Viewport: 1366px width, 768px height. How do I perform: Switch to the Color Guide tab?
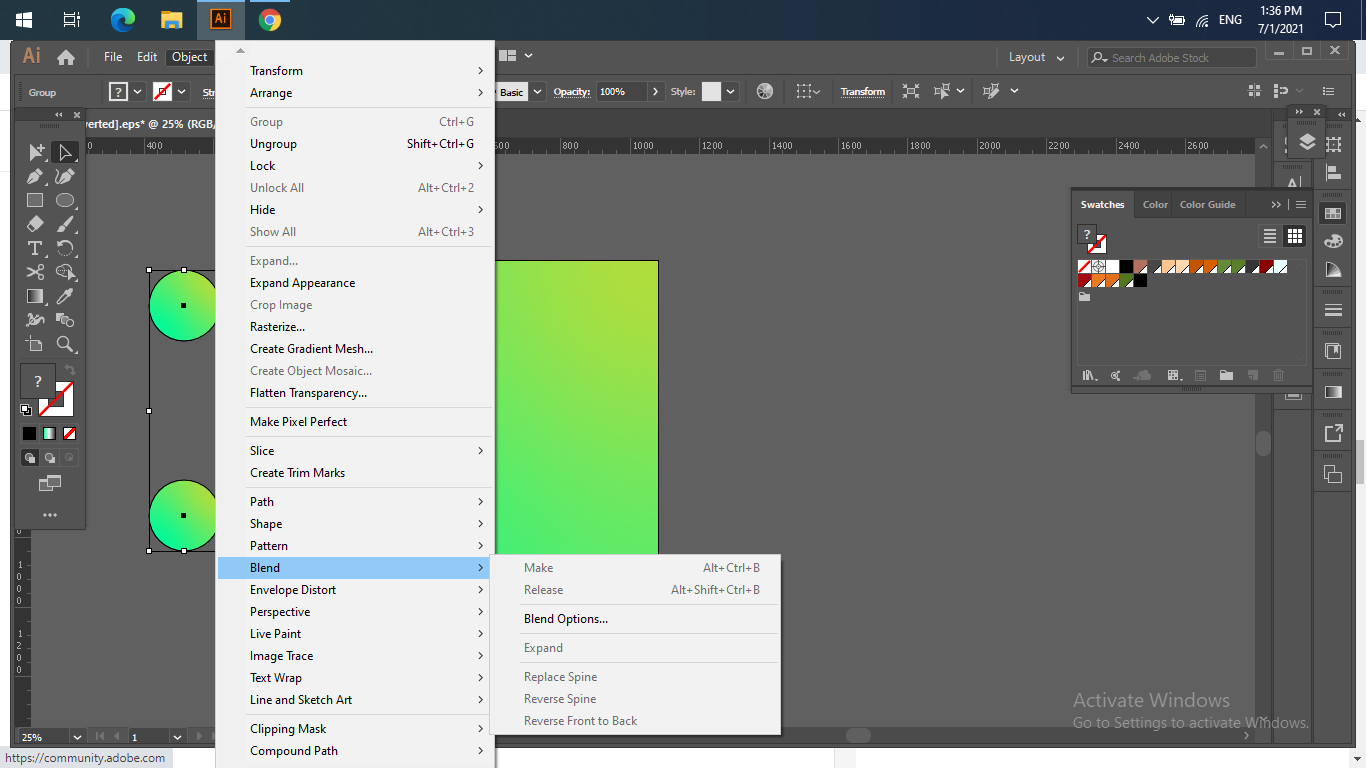pyautogui.click(x=1207, y=204)
